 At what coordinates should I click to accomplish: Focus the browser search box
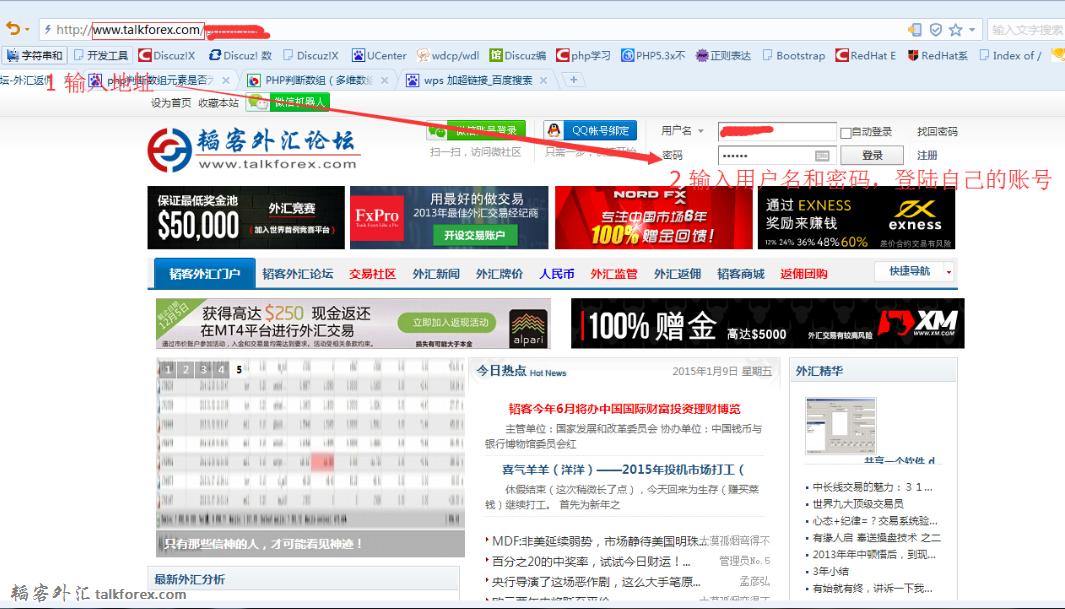(x=1026, y=30)
